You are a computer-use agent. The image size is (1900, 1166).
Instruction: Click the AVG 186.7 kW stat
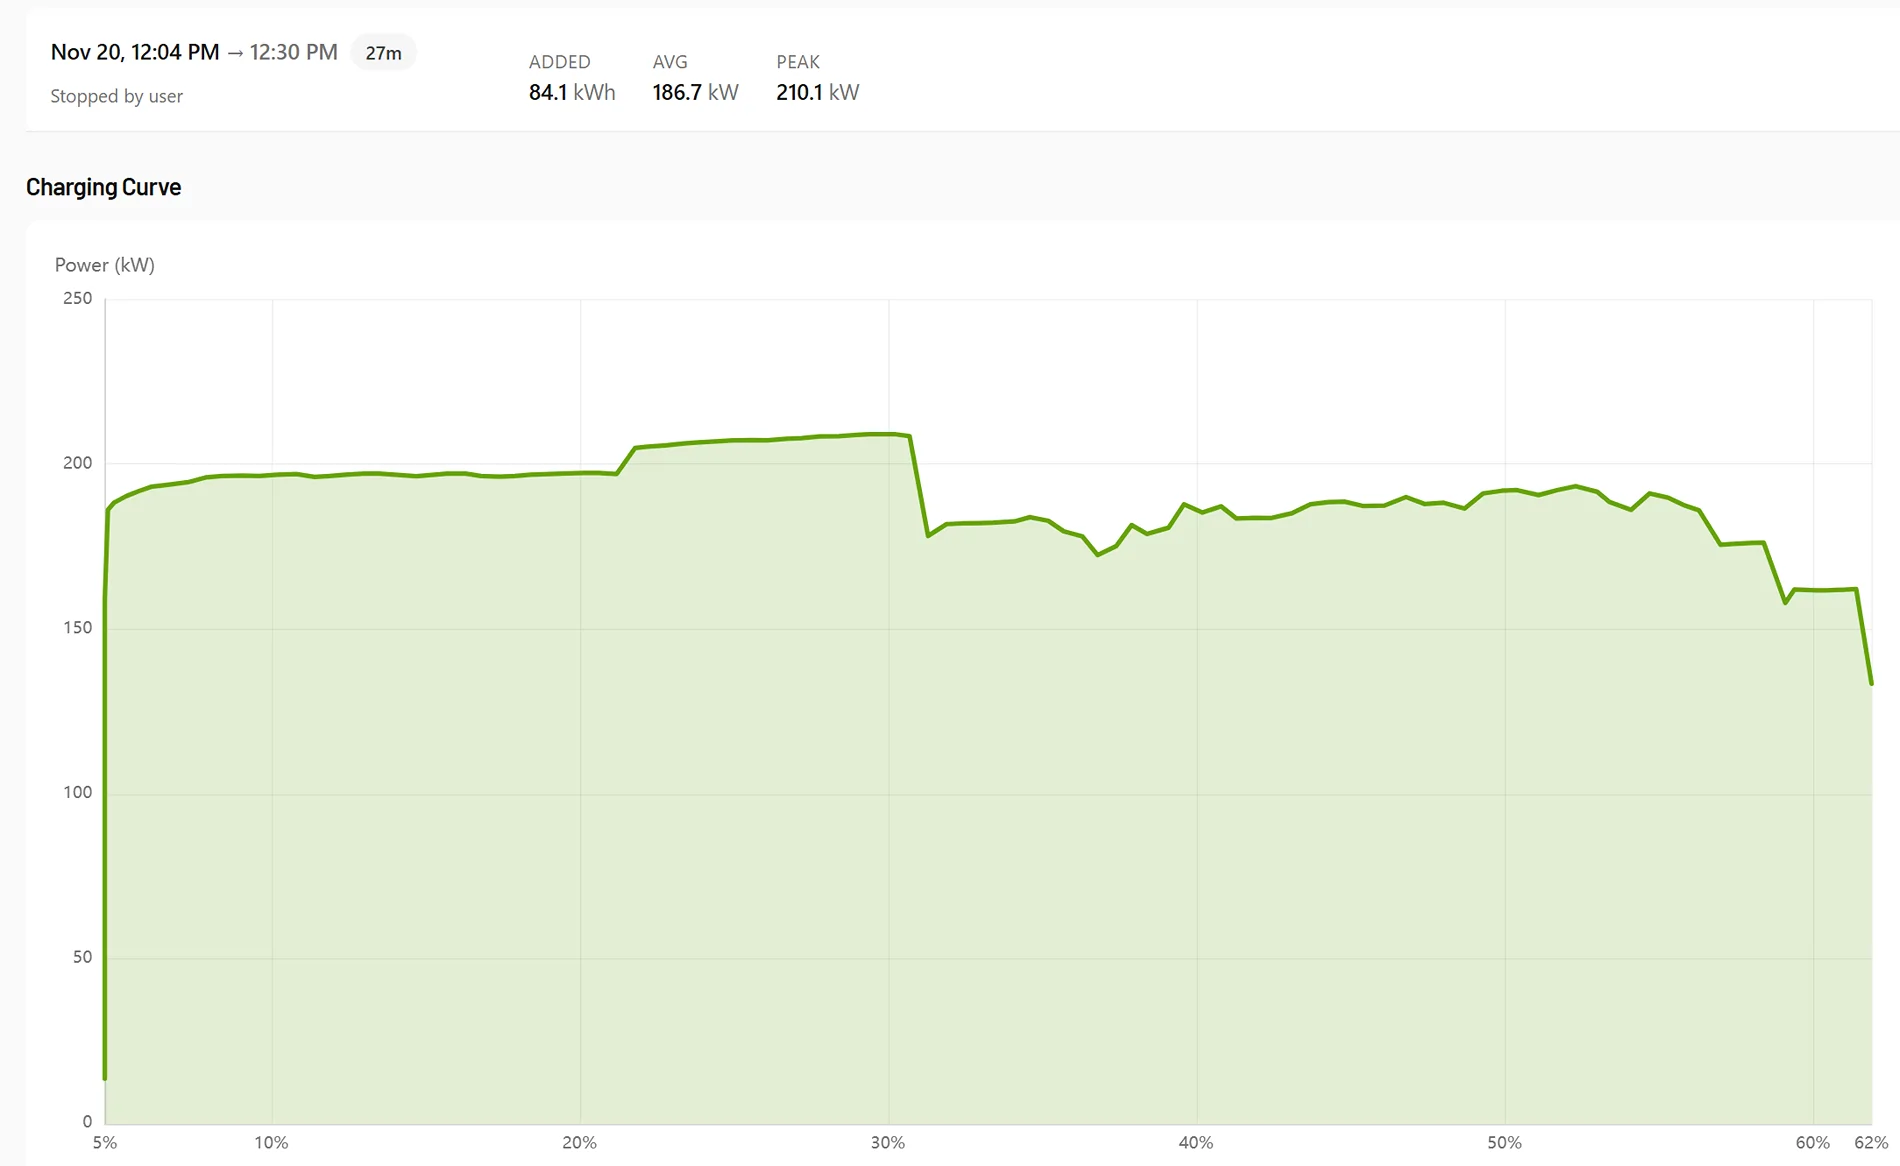click(x=695, y=78)
